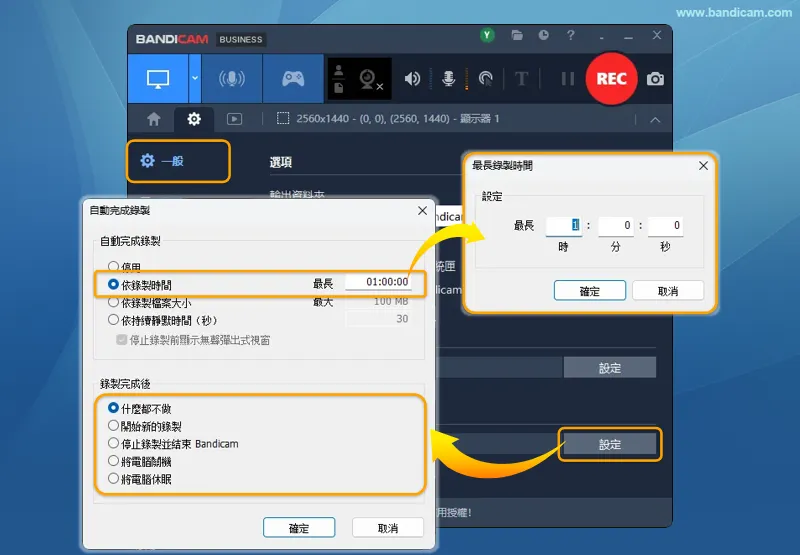Confirm 最長錄製時間 dialog with 確定
This screenshot has width=800, height=555.
pyautogui.click(x=590, y=291)
